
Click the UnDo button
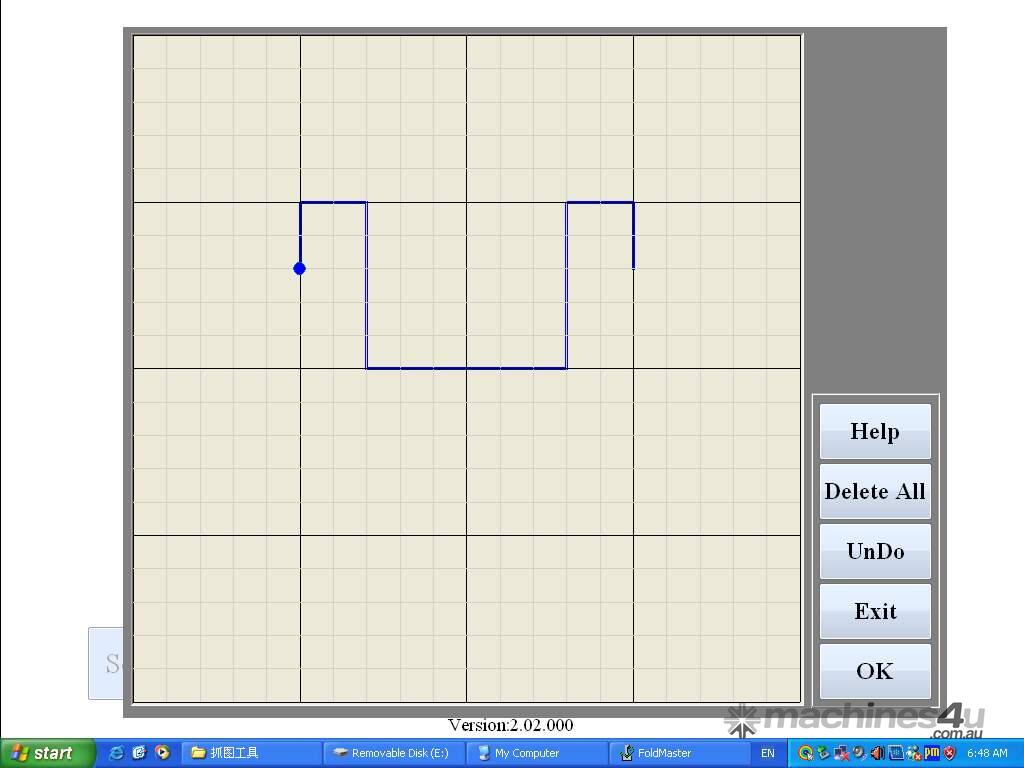pyautogui.click(x=875, y=551)
